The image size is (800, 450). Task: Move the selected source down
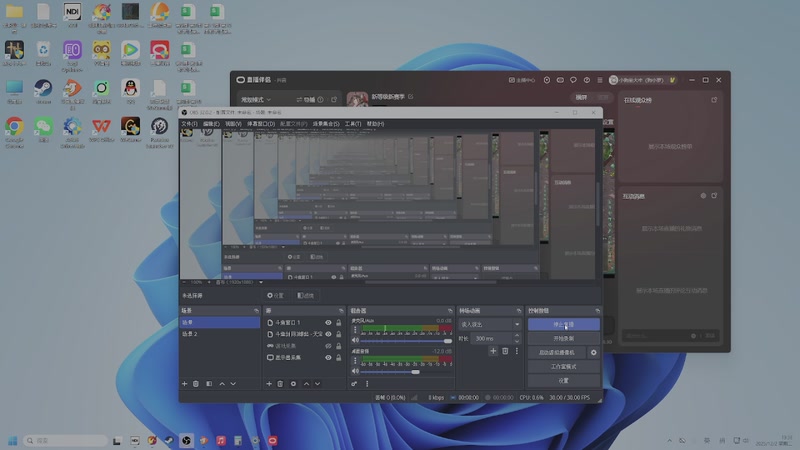[x=317, y=384]
